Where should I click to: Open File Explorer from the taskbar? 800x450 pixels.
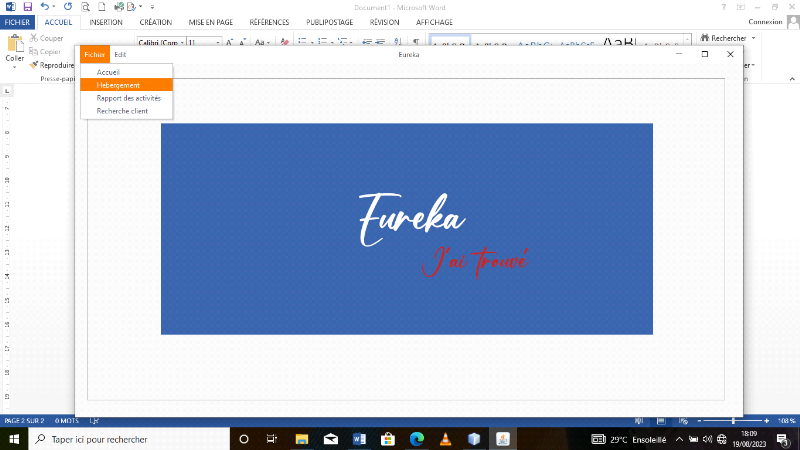click(302, 439)
